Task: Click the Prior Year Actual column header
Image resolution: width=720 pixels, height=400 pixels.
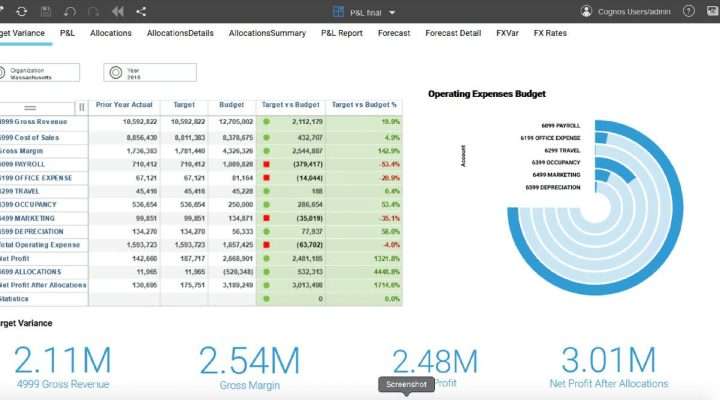Action: point(124,105)
